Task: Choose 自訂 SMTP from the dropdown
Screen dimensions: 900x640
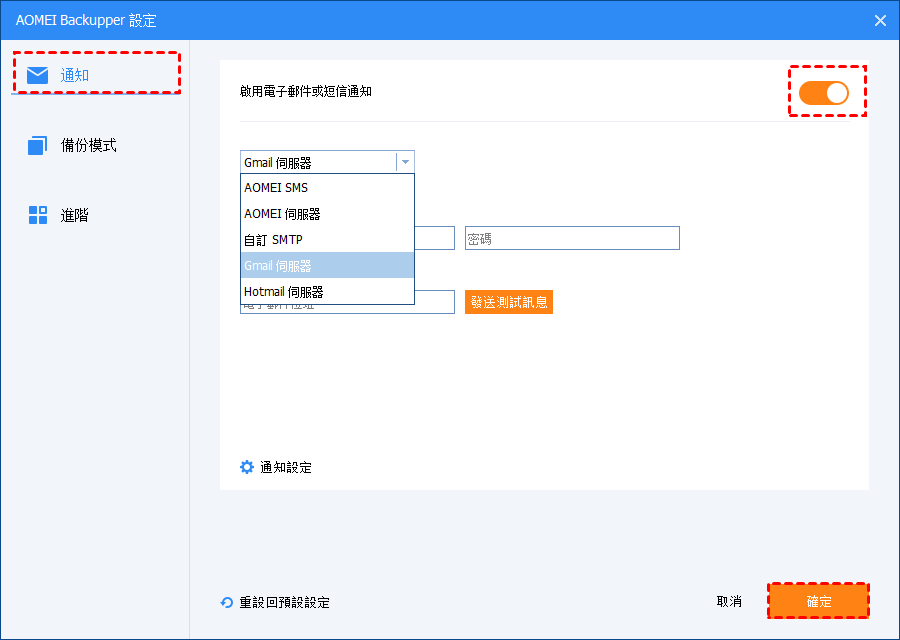Action: [x=327, y=239]
